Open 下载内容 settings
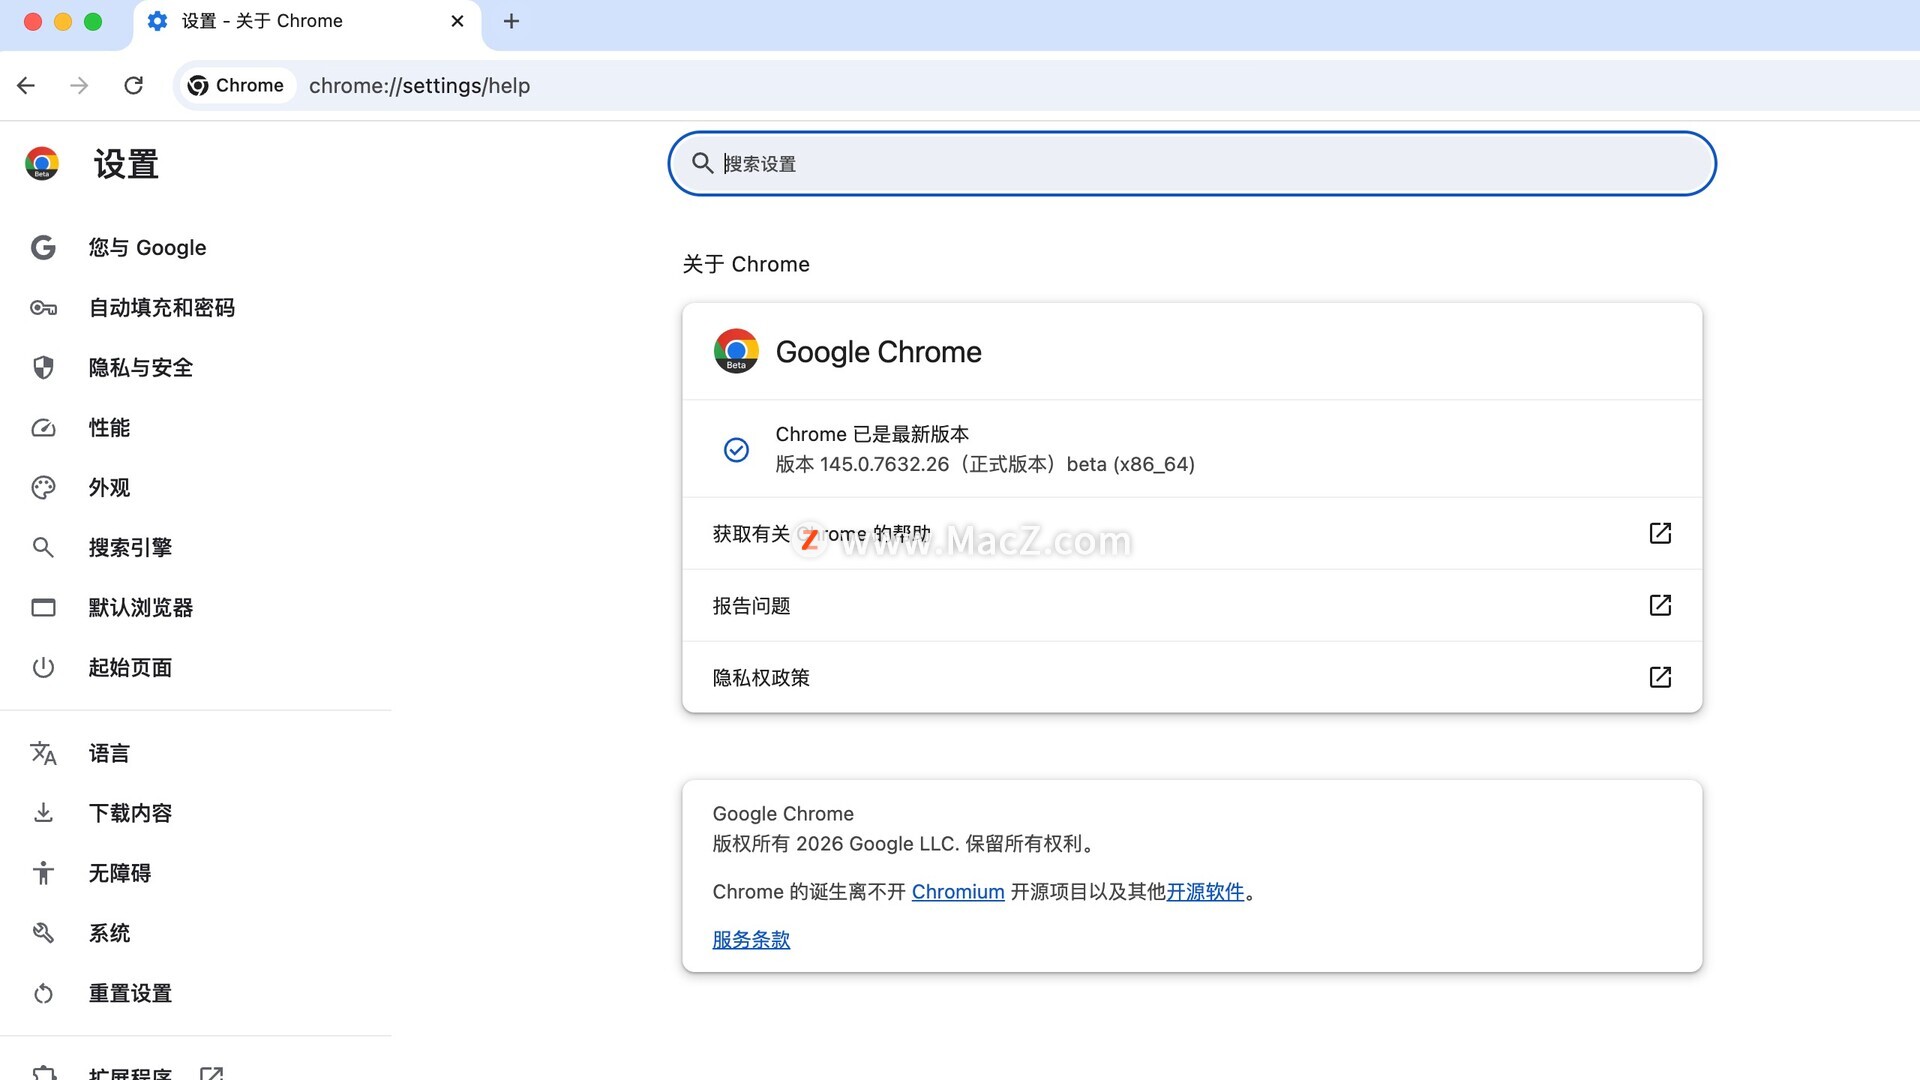This screenshot has height=1080, width=1920. (x=130, y=813)
